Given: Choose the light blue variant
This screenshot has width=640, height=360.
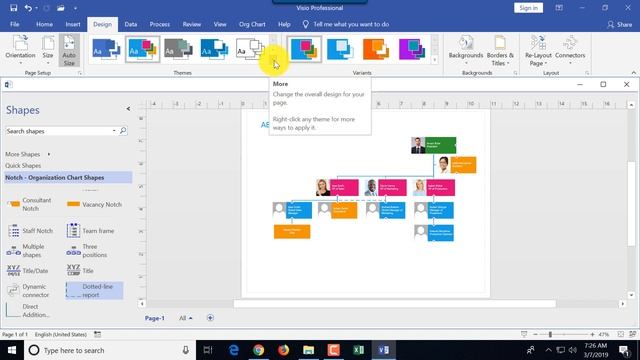Looking at the screenshot, I should (340, 49).
